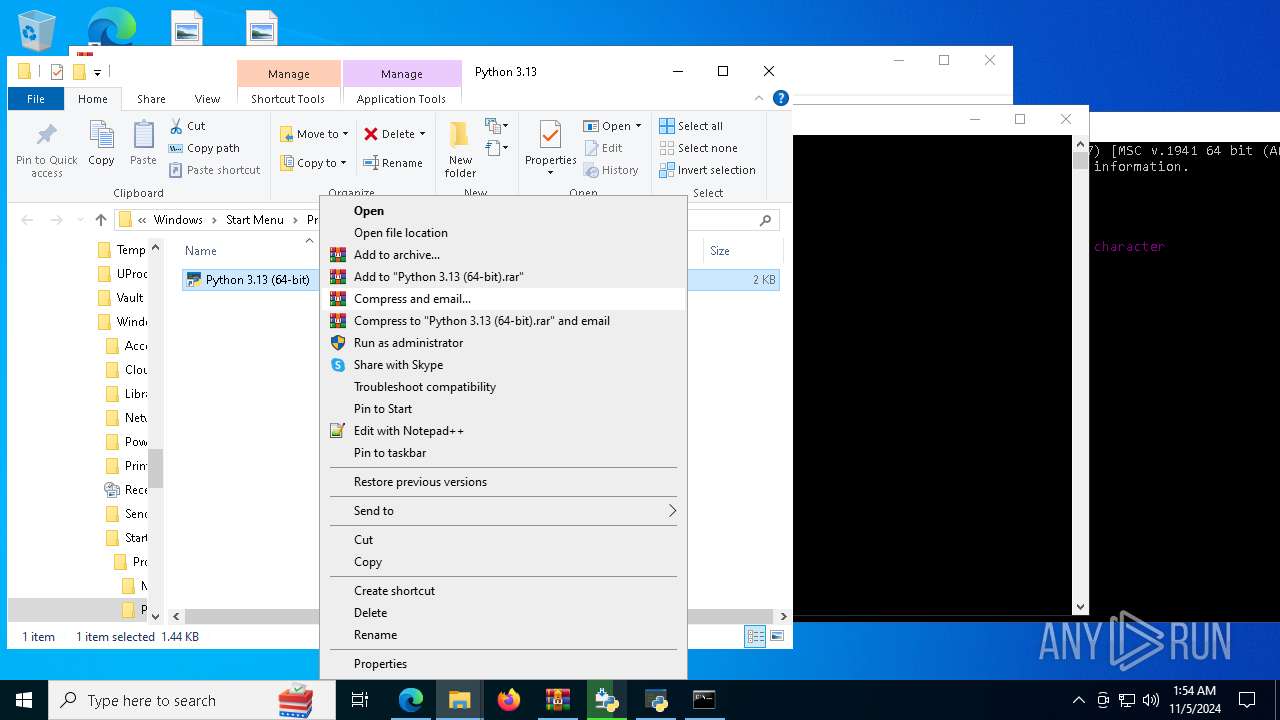1280x720 pixels.
Task: Select Share with Skype
Action: coord(503,365)
